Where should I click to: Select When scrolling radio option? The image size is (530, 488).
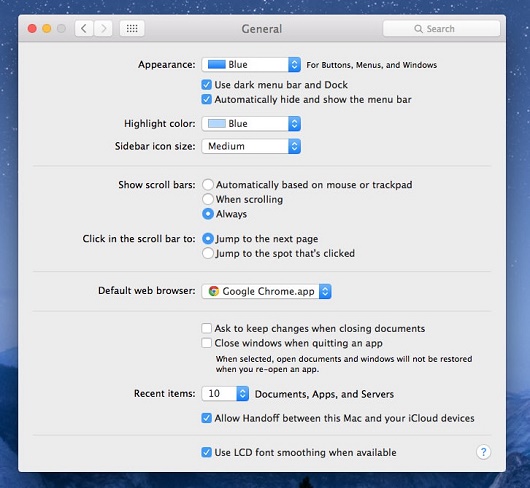click(208, 199)
